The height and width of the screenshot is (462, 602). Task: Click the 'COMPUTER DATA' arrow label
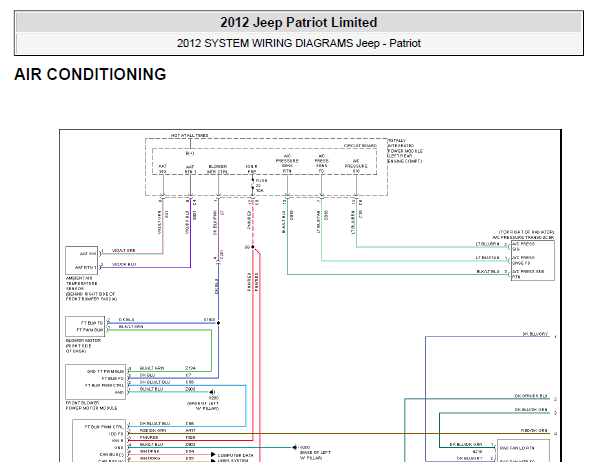point(235,455)
